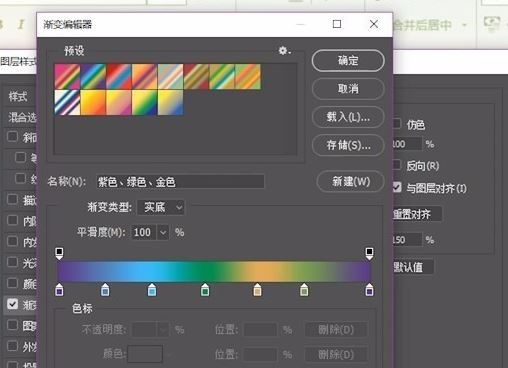Choose the red-gold striped preset
The image size is (508, 368).
(196, 77)
